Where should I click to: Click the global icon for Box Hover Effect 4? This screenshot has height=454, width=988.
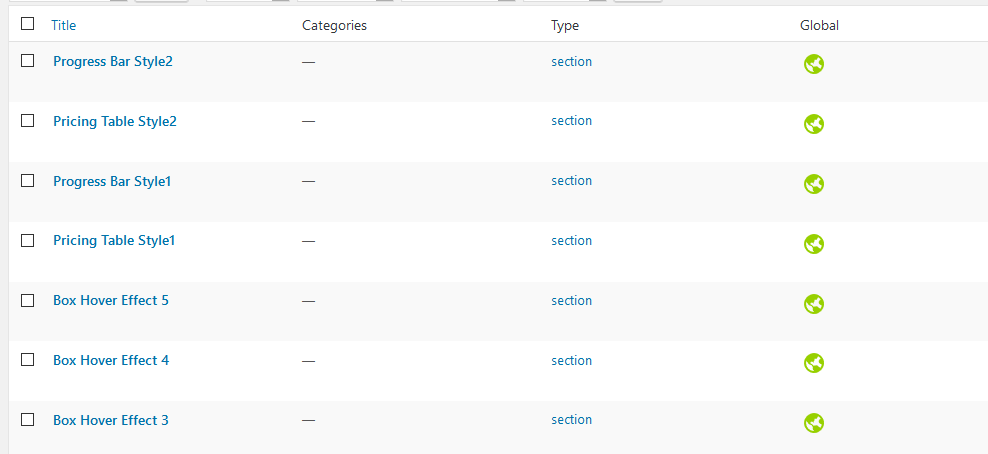813,363
